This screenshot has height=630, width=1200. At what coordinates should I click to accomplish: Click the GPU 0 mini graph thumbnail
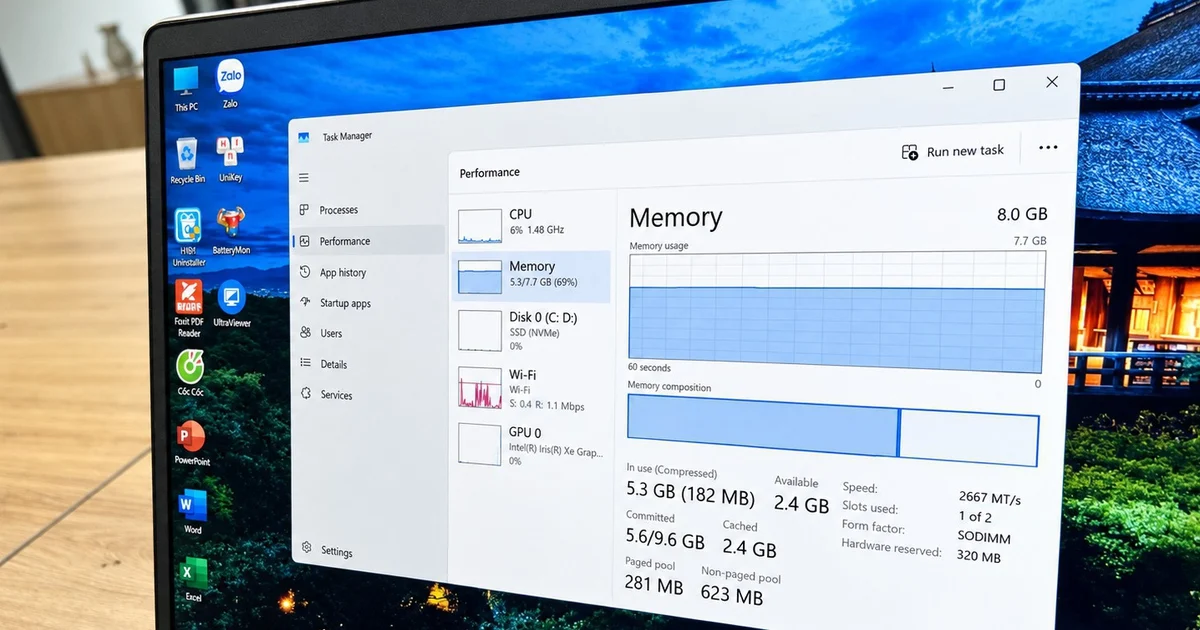click(480, 444)
